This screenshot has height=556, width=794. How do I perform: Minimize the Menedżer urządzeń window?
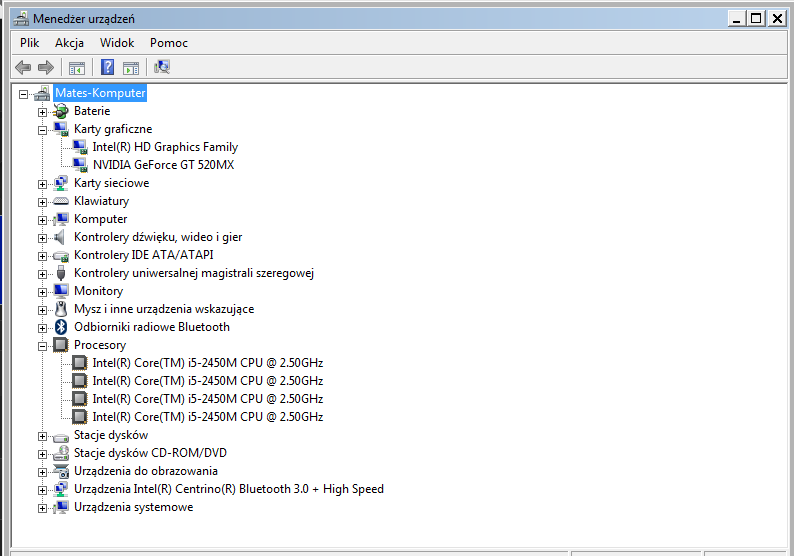[x=737, y=19]
